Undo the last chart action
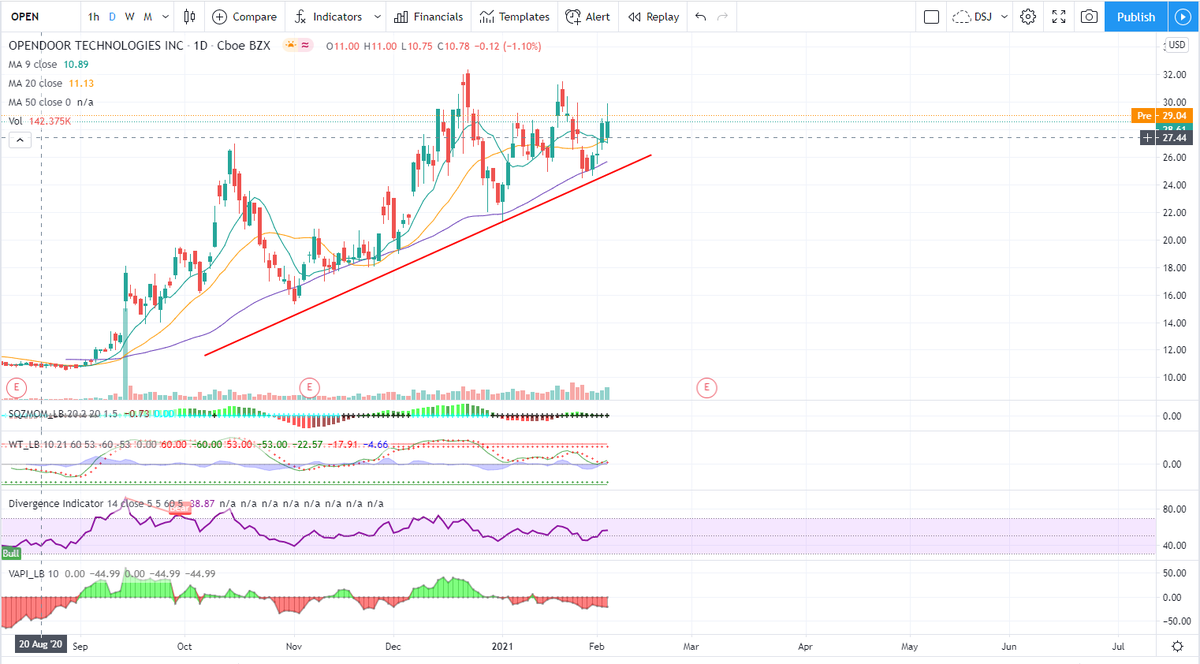Viewport: 1200px width, 664px height. tap(700, 17)
